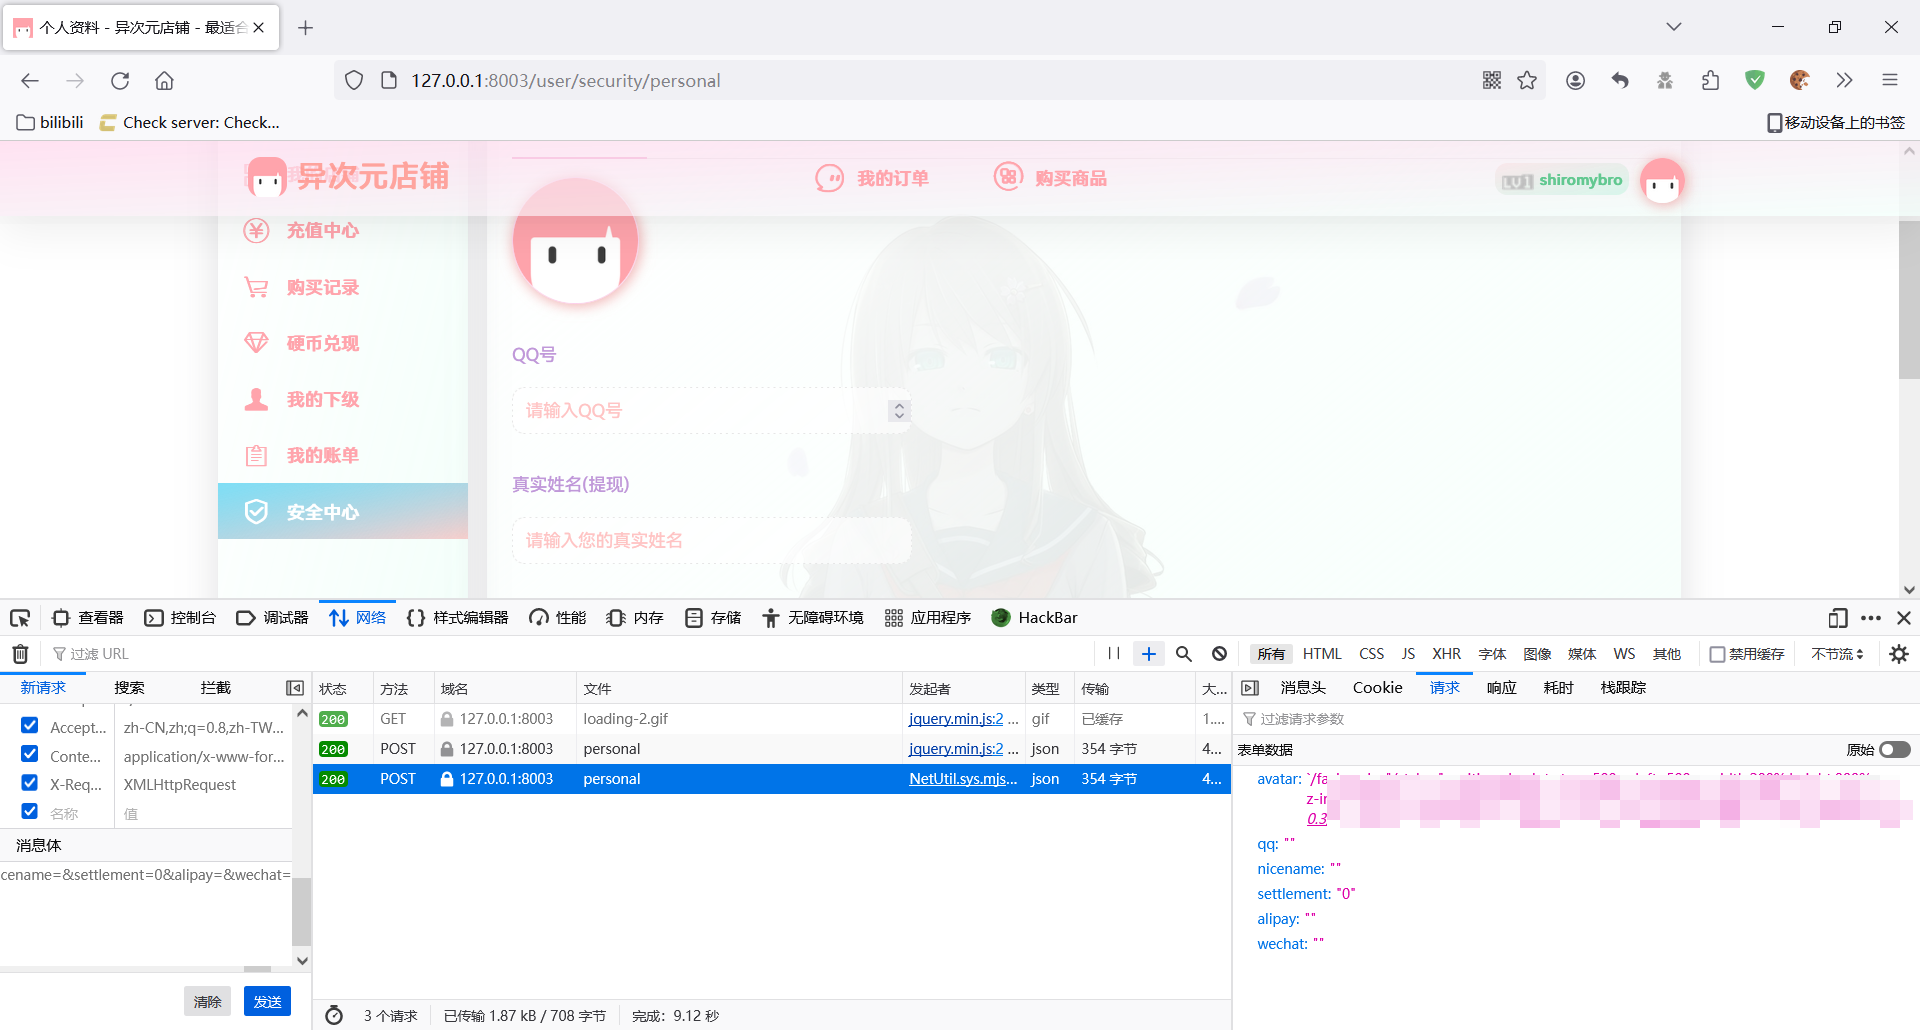Select the element picker tool in DevTools

click(20, 617)
